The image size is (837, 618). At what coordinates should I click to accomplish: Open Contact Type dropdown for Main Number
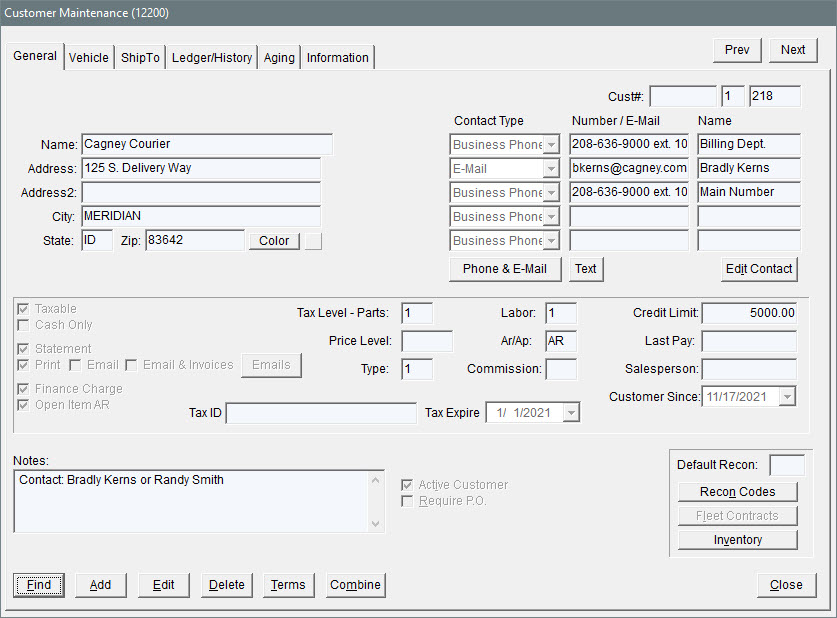(x=551, y=193)
